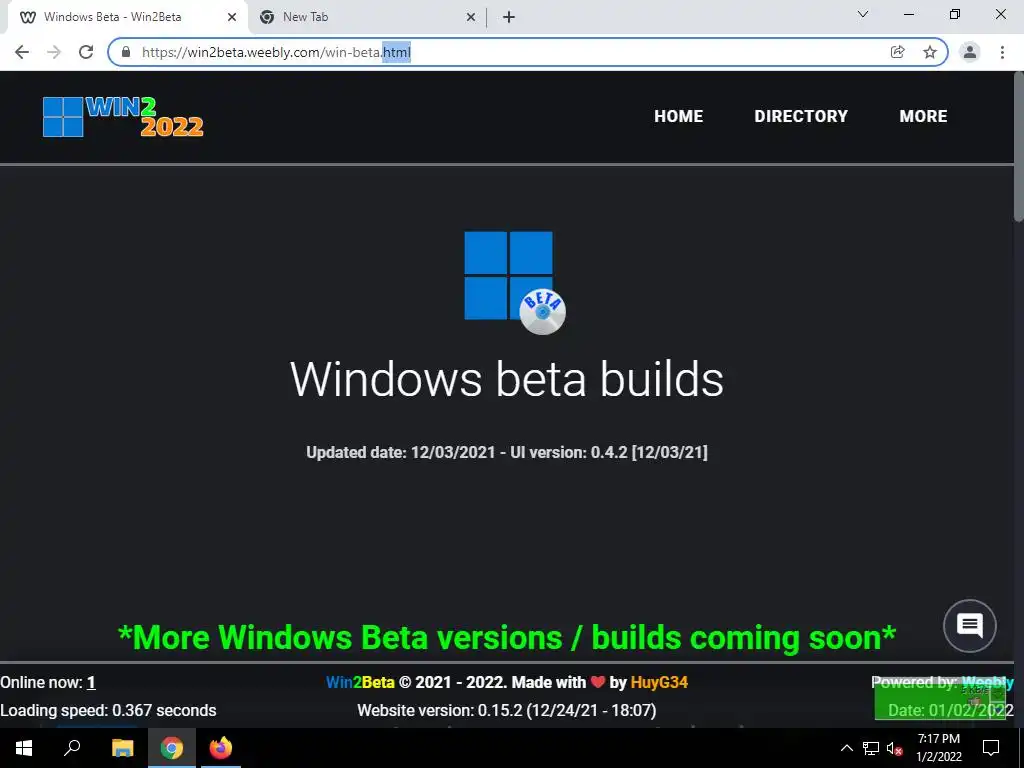Open the MORE navigation menu
Screen dimensions: 1024x768
point(923,116)
